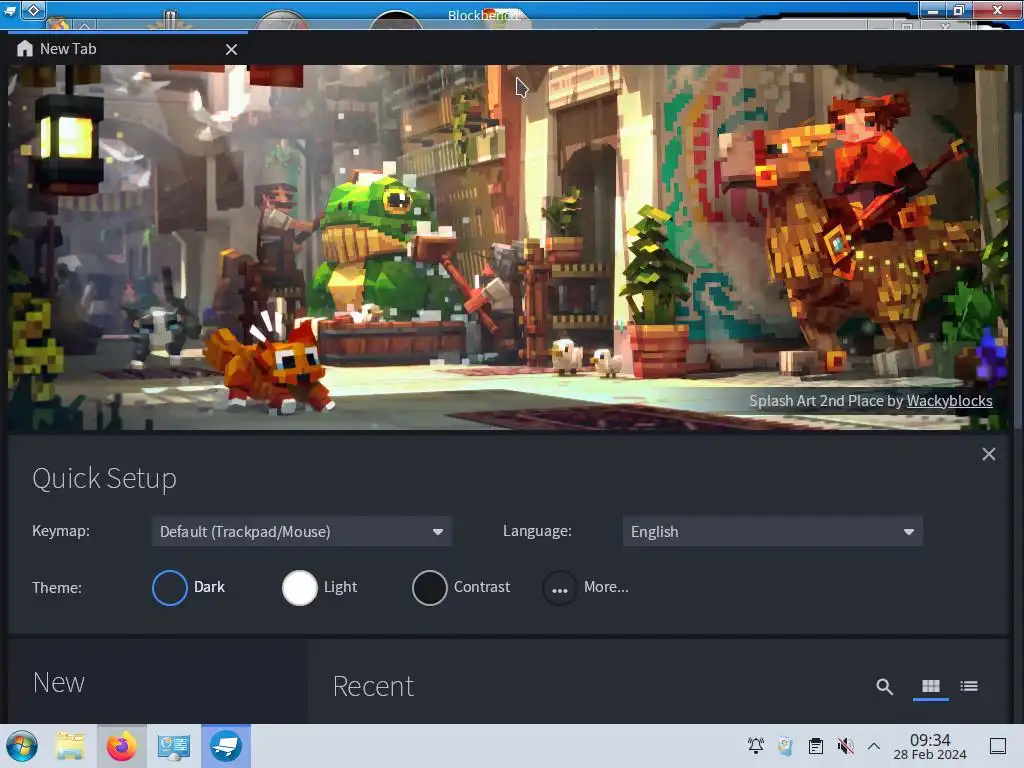This screenshot has height=768, width=1024.
Task: Open More themes options
Action: point(586,588)
